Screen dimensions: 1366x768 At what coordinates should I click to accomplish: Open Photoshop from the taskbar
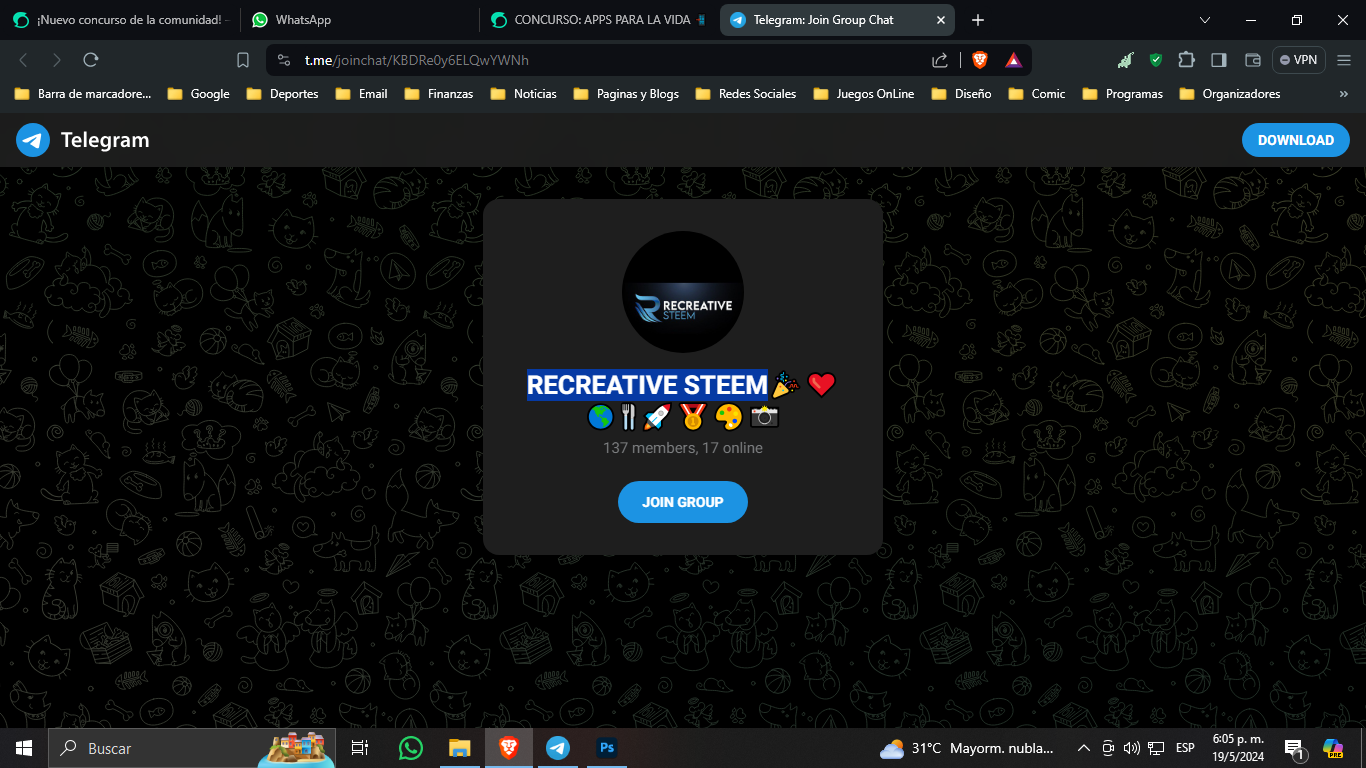607,748
